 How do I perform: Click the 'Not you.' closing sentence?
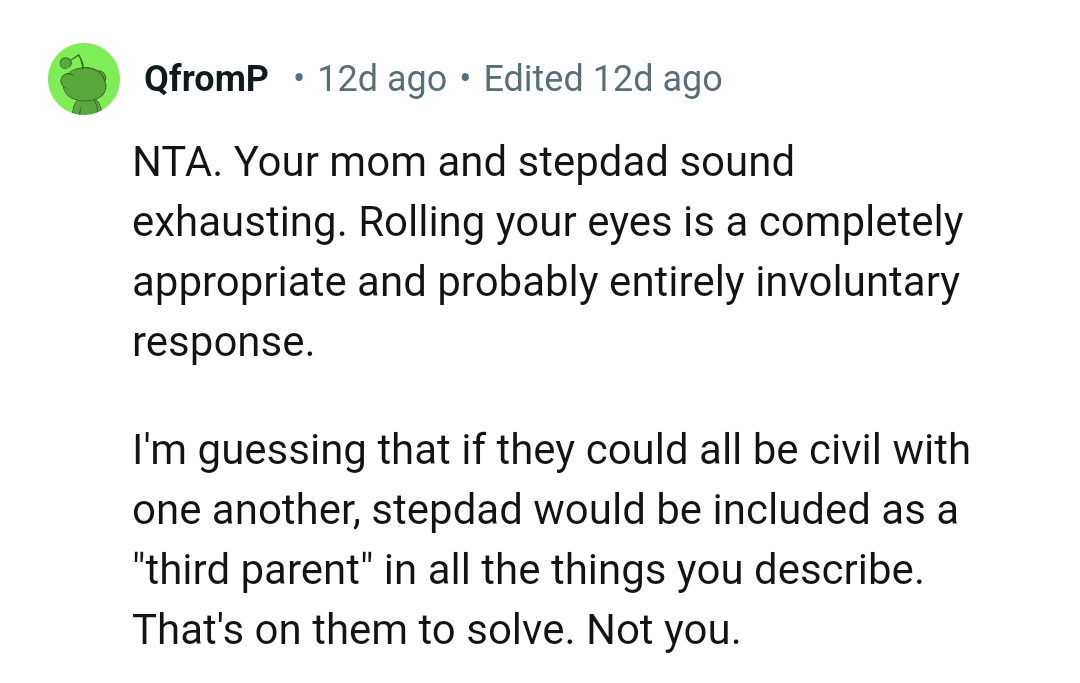[663, 630]
